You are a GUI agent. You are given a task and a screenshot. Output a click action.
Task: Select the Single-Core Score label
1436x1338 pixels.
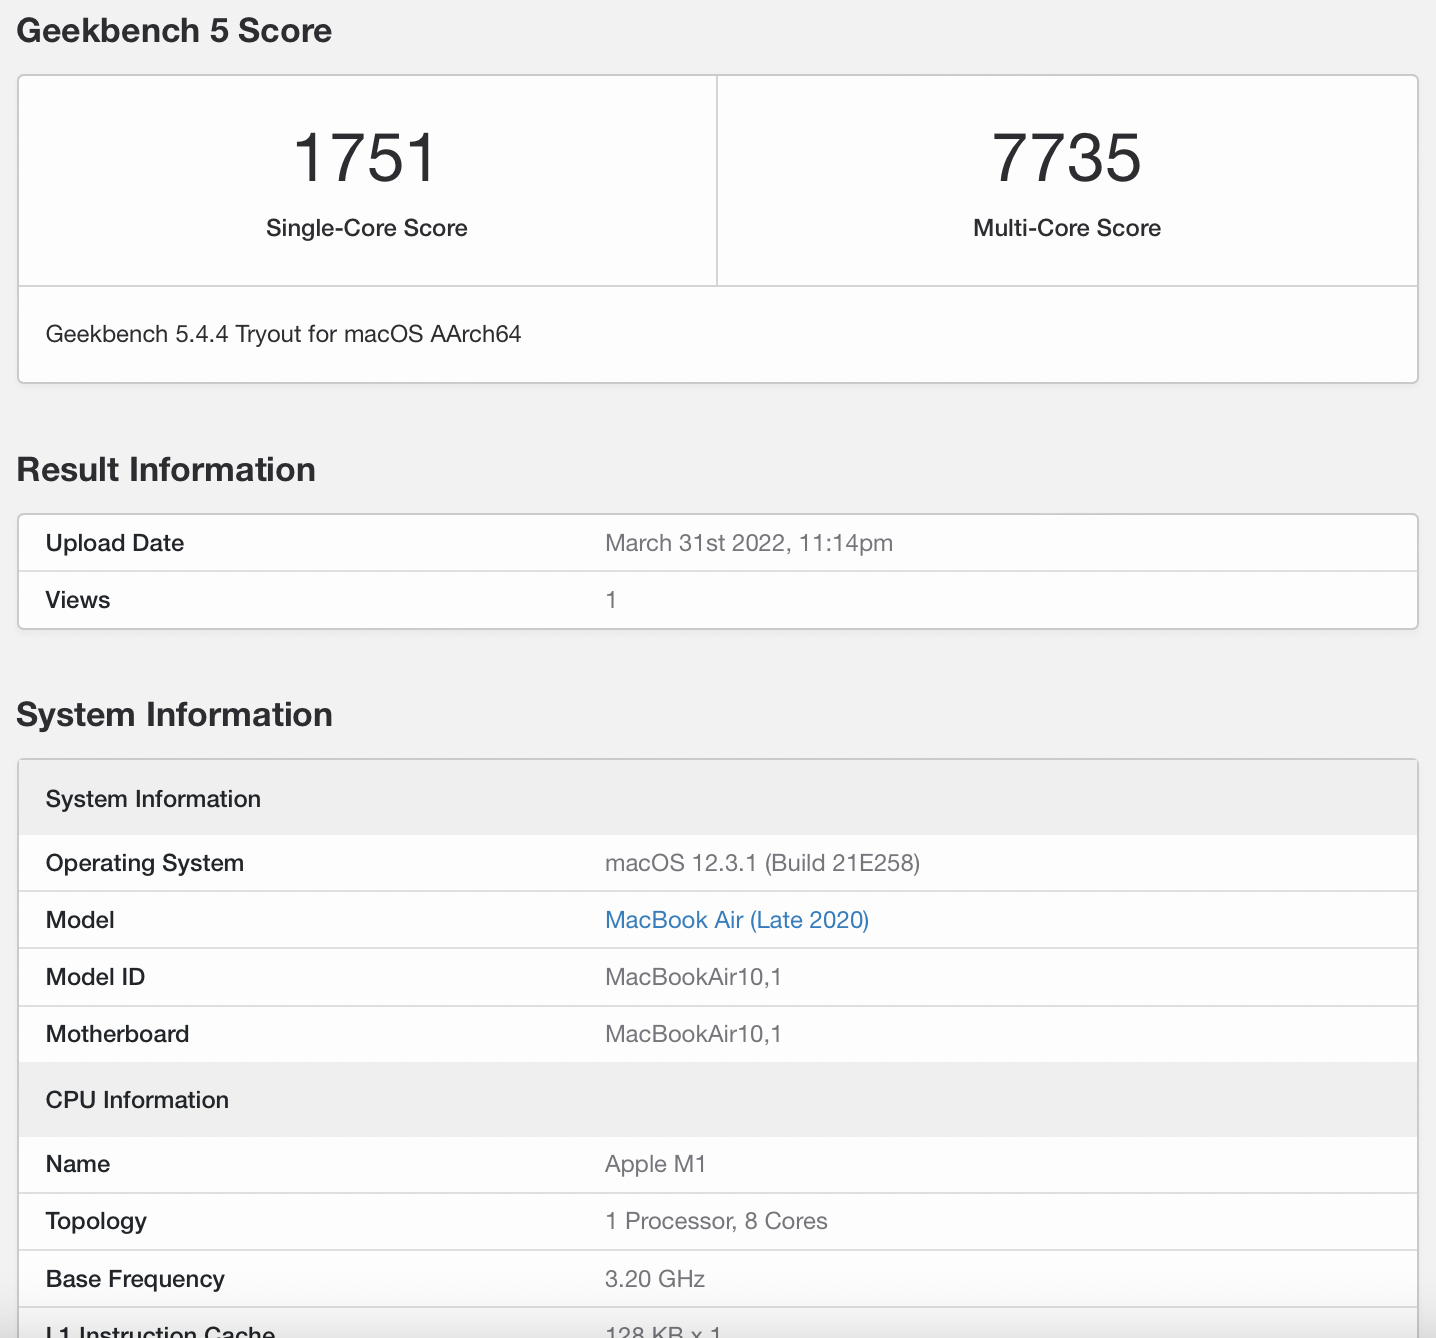367,228
